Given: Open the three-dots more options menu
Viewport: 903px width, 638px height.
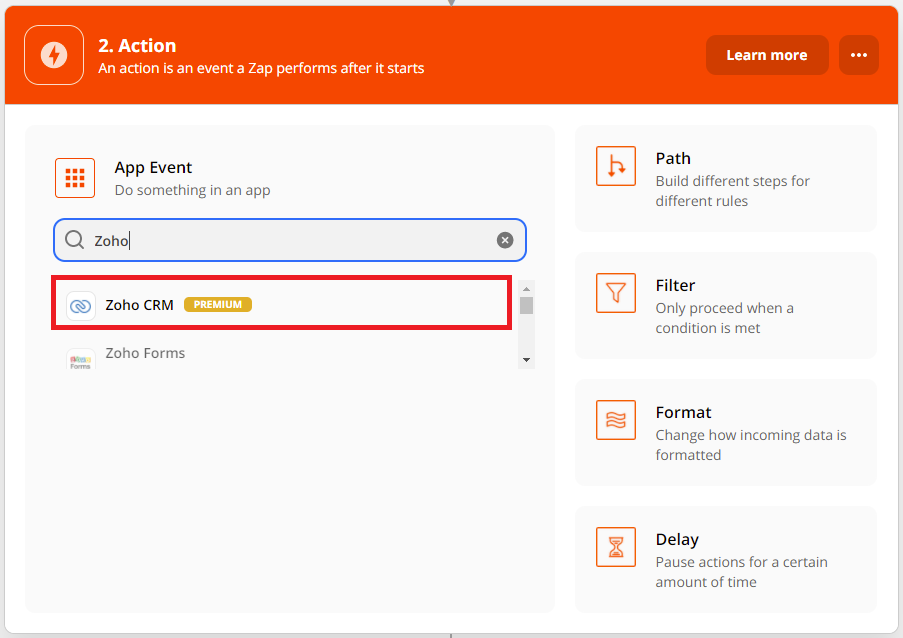Looking at the screenshot, I should [859, 55].
